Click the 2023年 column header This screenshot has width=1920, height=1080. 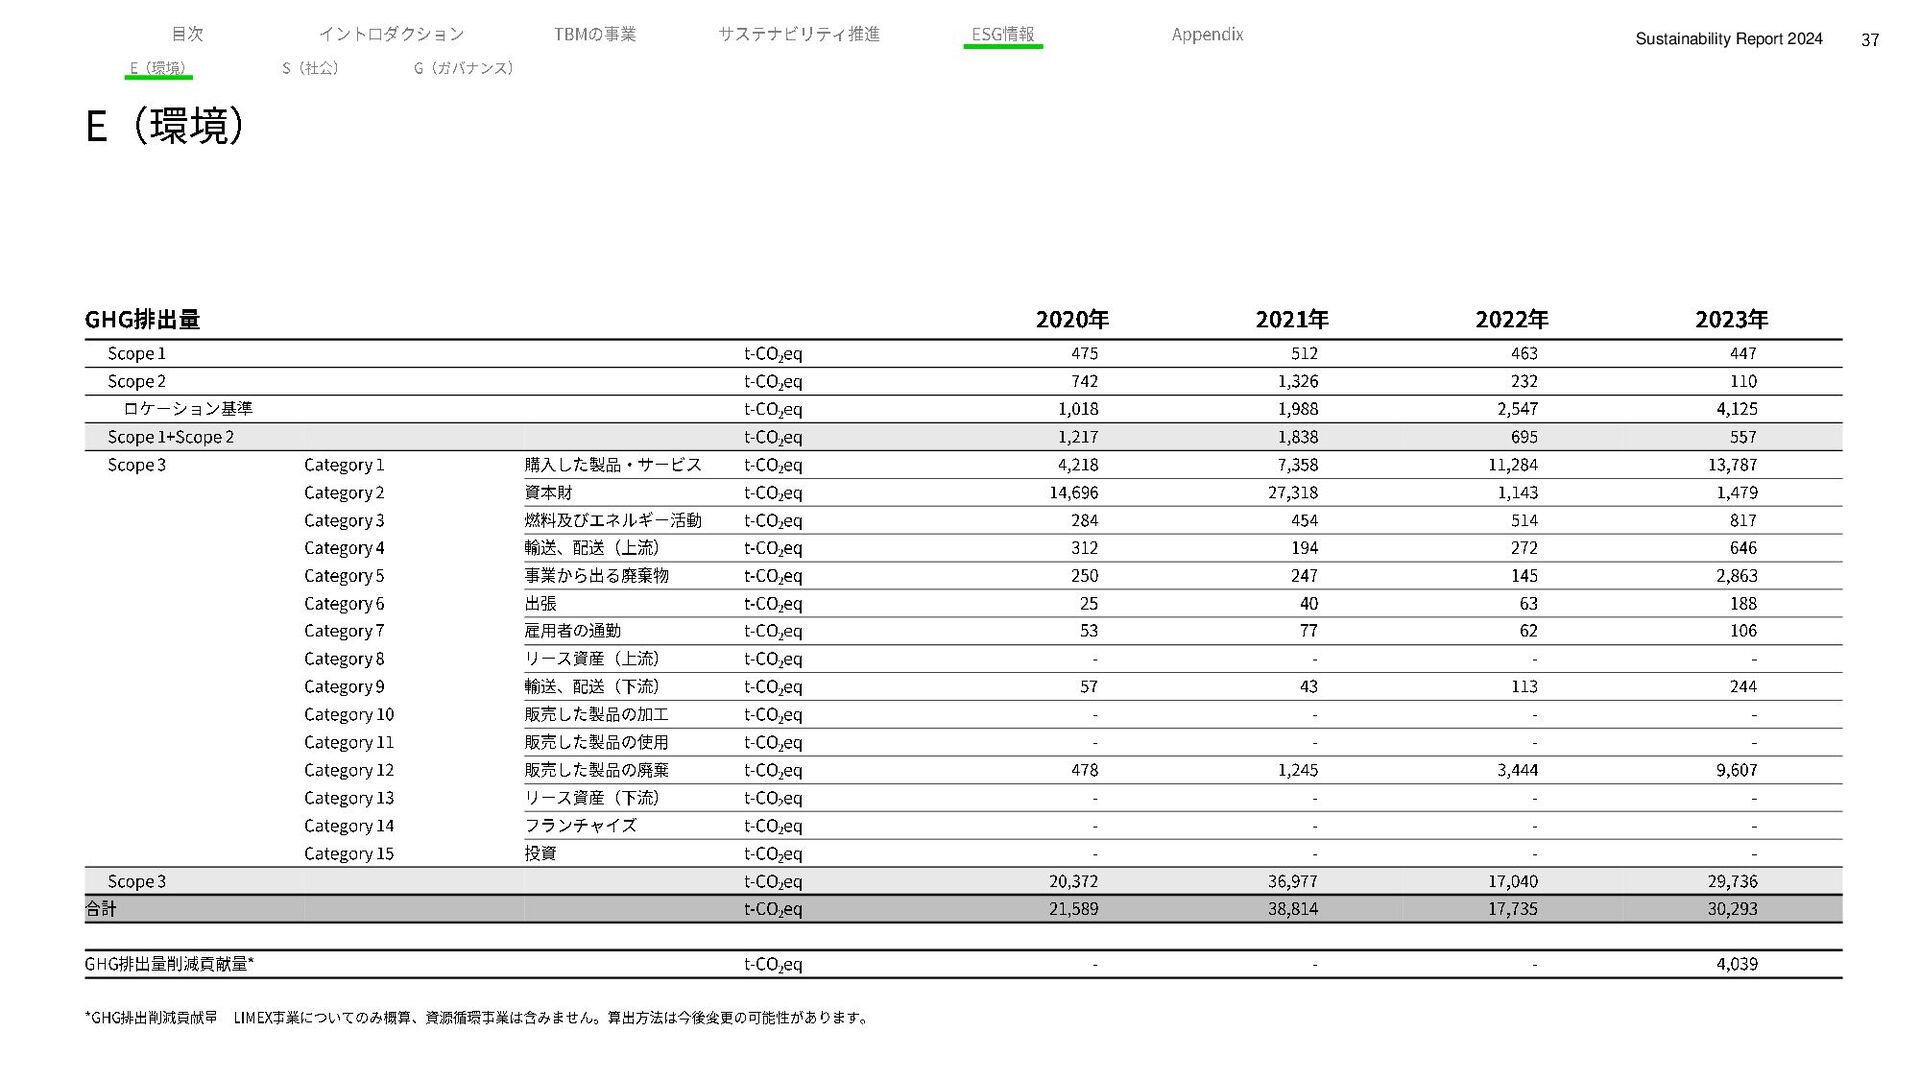[1731, 319]
